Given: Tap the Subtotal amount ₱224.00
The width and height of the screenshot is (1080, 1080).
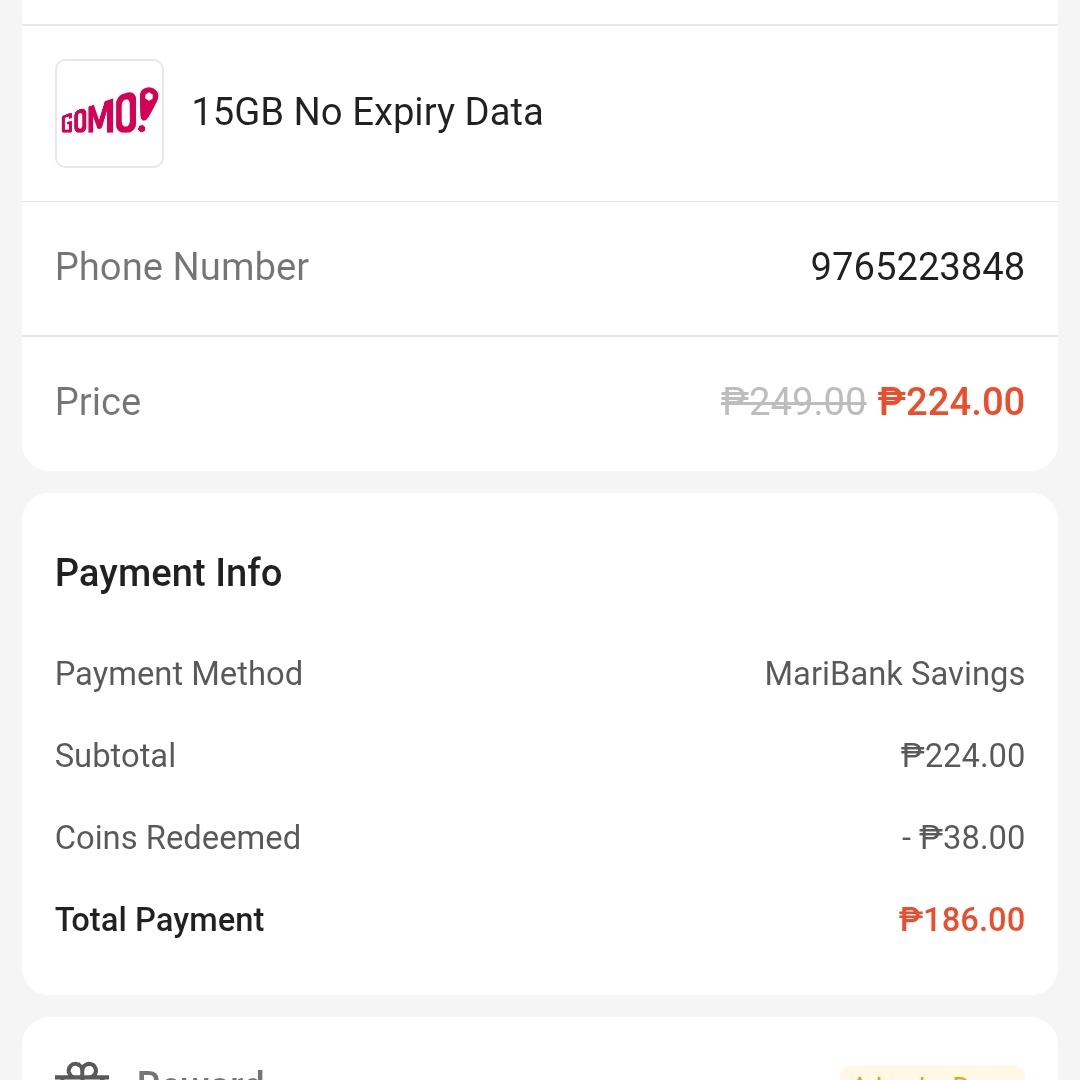Looking at the screenshot, I should point(962,756).
